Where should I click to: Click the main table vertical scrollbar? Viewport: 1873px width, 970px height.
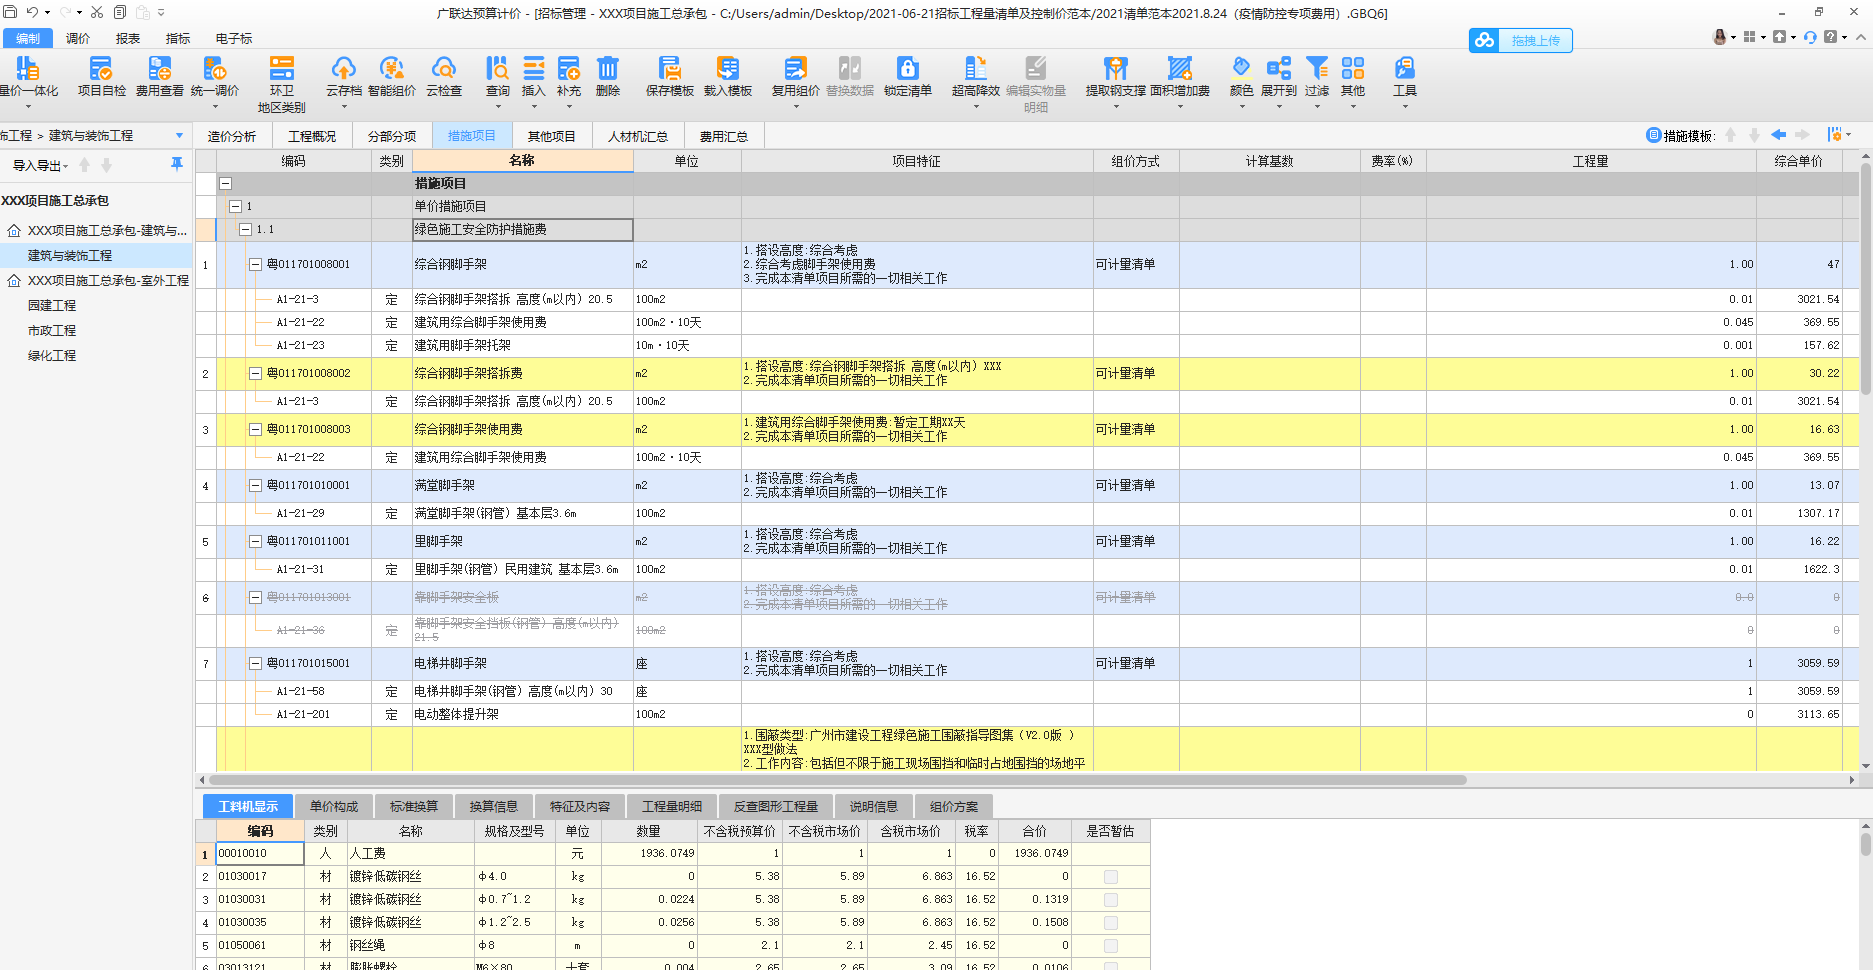point(1866,280)
